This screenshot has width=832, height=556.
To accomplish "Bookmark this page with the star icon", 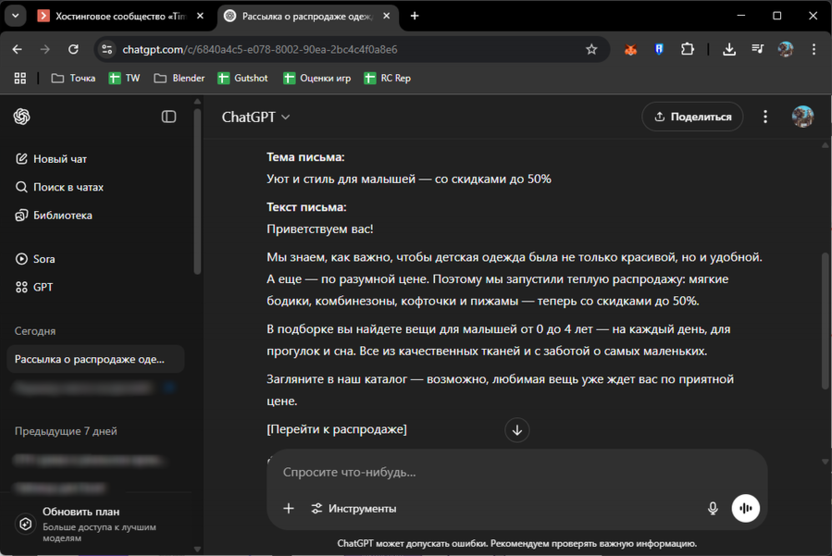I will point(591,49).
